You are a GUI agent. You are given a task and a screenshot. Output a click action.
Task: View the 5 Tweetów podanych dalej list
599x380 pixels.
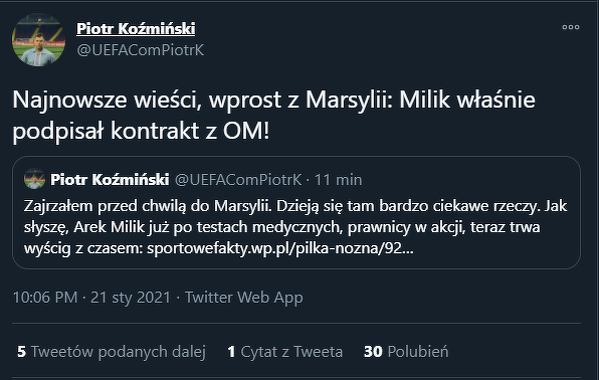pos(112,352)
